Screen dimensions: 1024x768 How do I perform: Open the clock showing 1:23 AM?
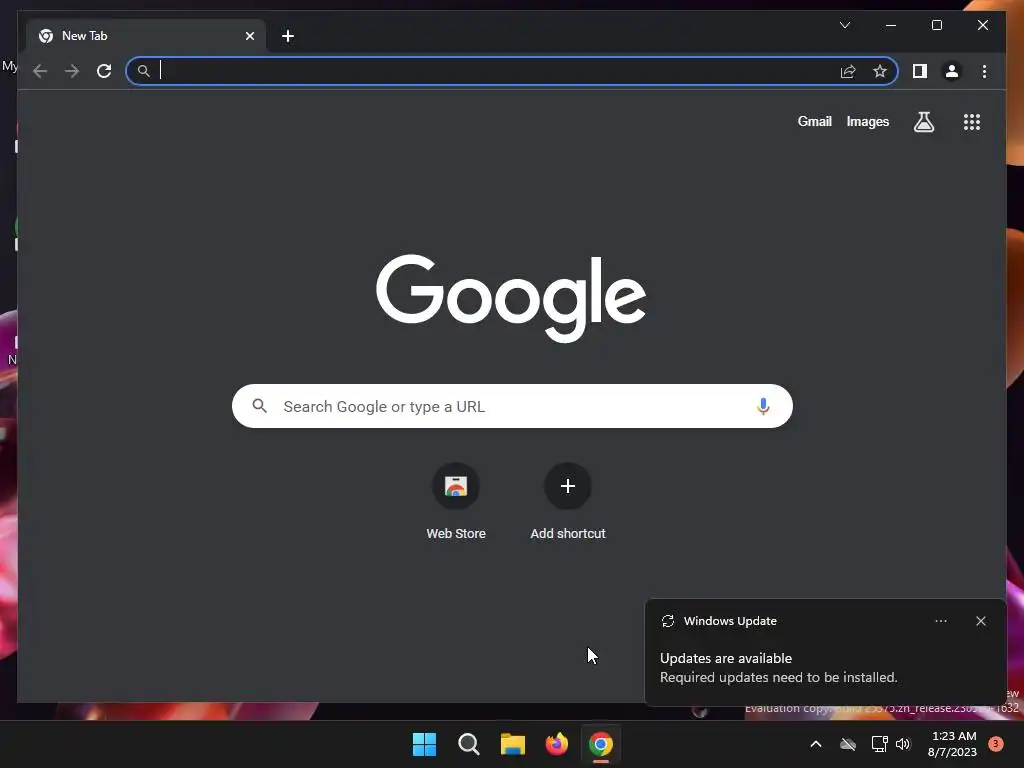(952, 744)
